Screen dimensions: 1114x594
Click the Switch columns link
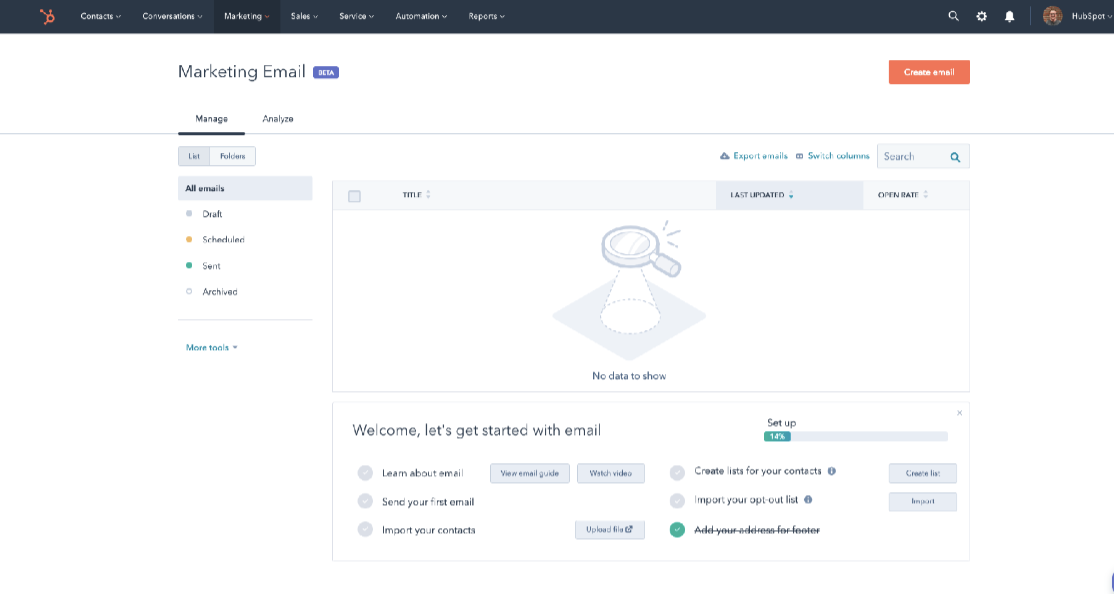838,156
